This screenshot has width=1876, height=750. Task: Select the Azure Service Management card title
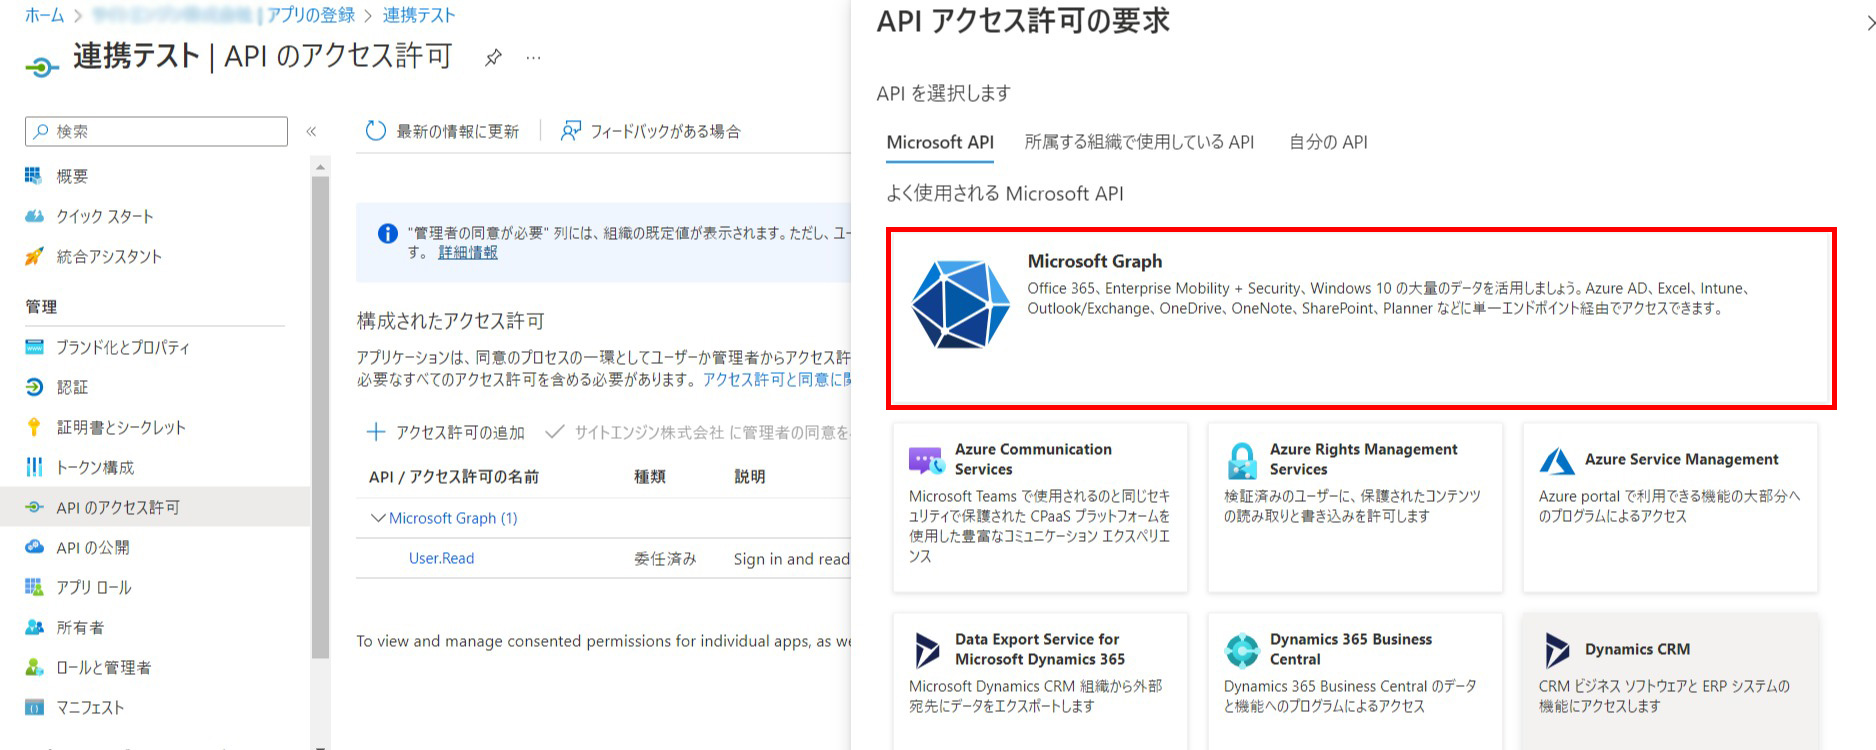(x=1681, y=459)
